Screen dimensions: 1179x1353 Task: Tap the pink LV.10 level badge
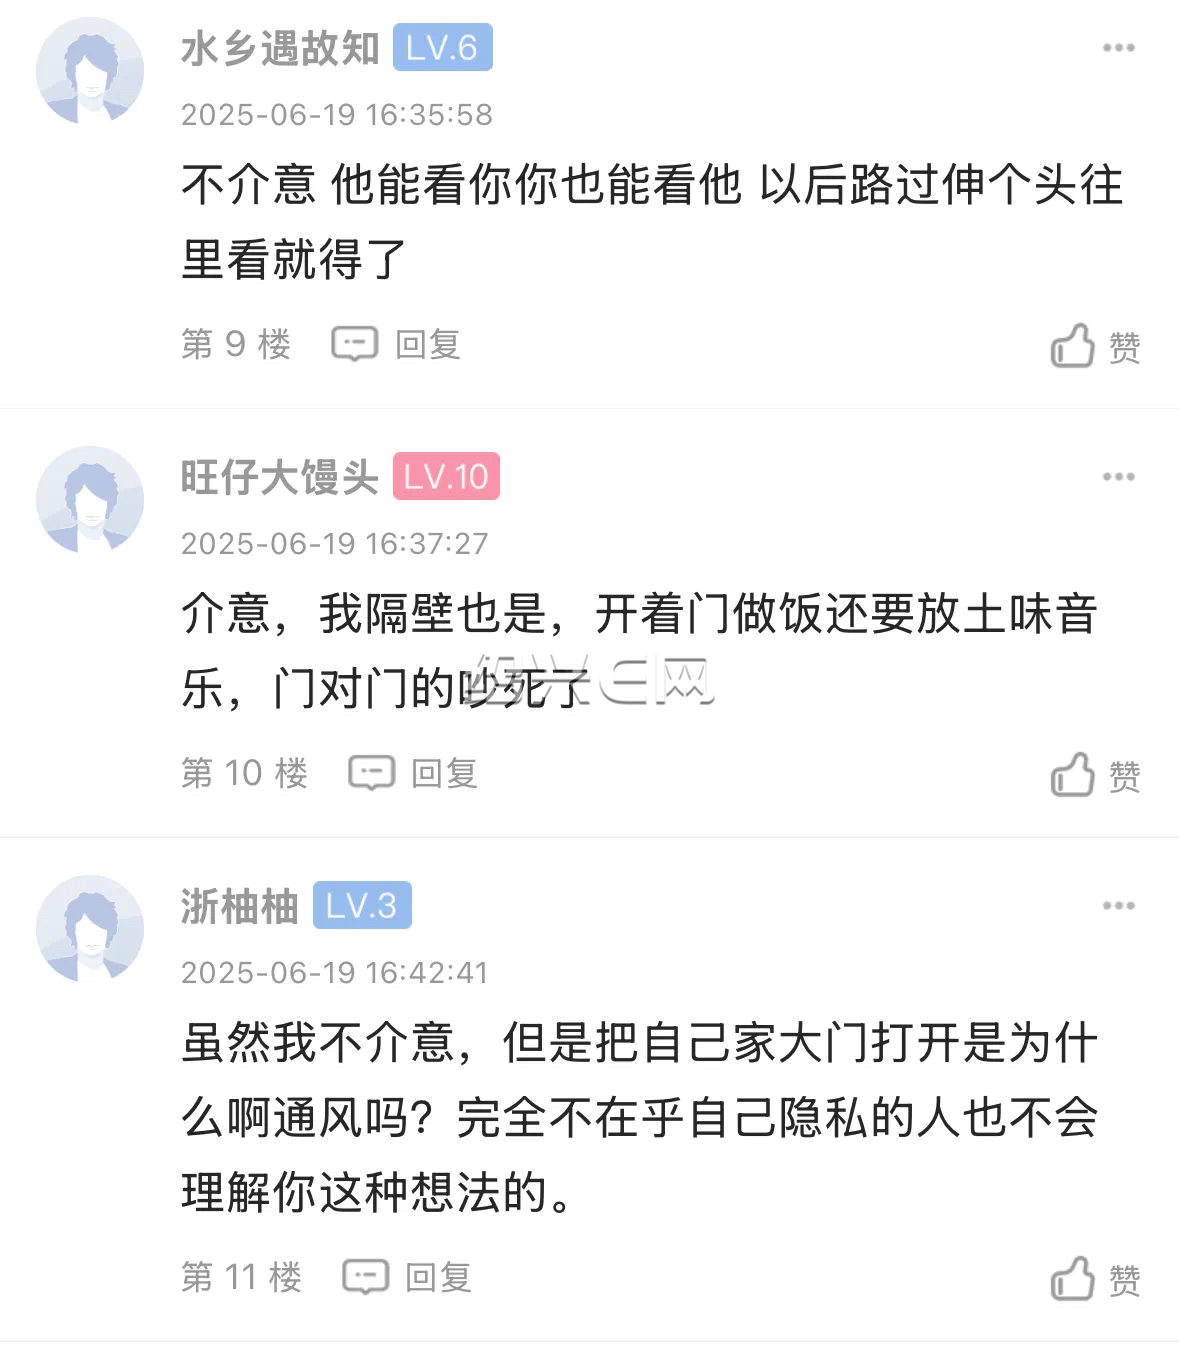coord(446,476)
